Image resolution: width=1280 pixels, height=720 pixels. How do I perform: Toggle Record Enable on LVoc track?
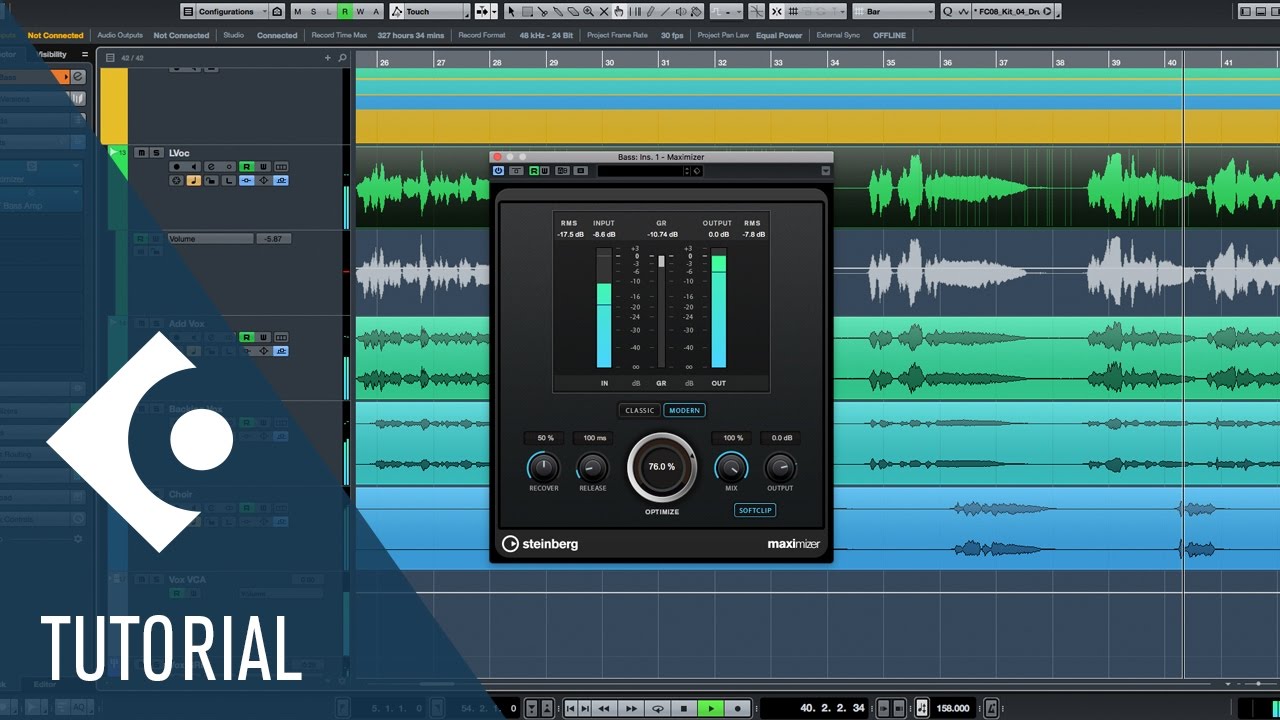[177, 167]
